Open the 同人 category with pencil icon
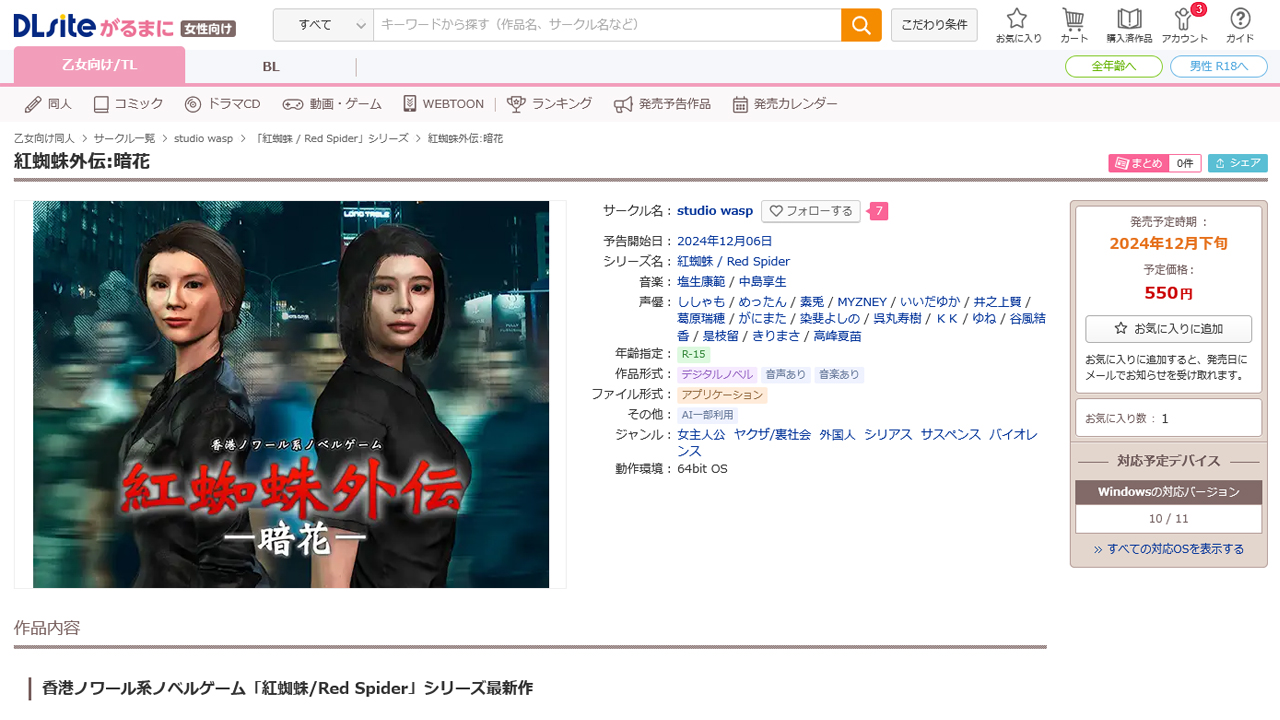 [x=48, y=104]
